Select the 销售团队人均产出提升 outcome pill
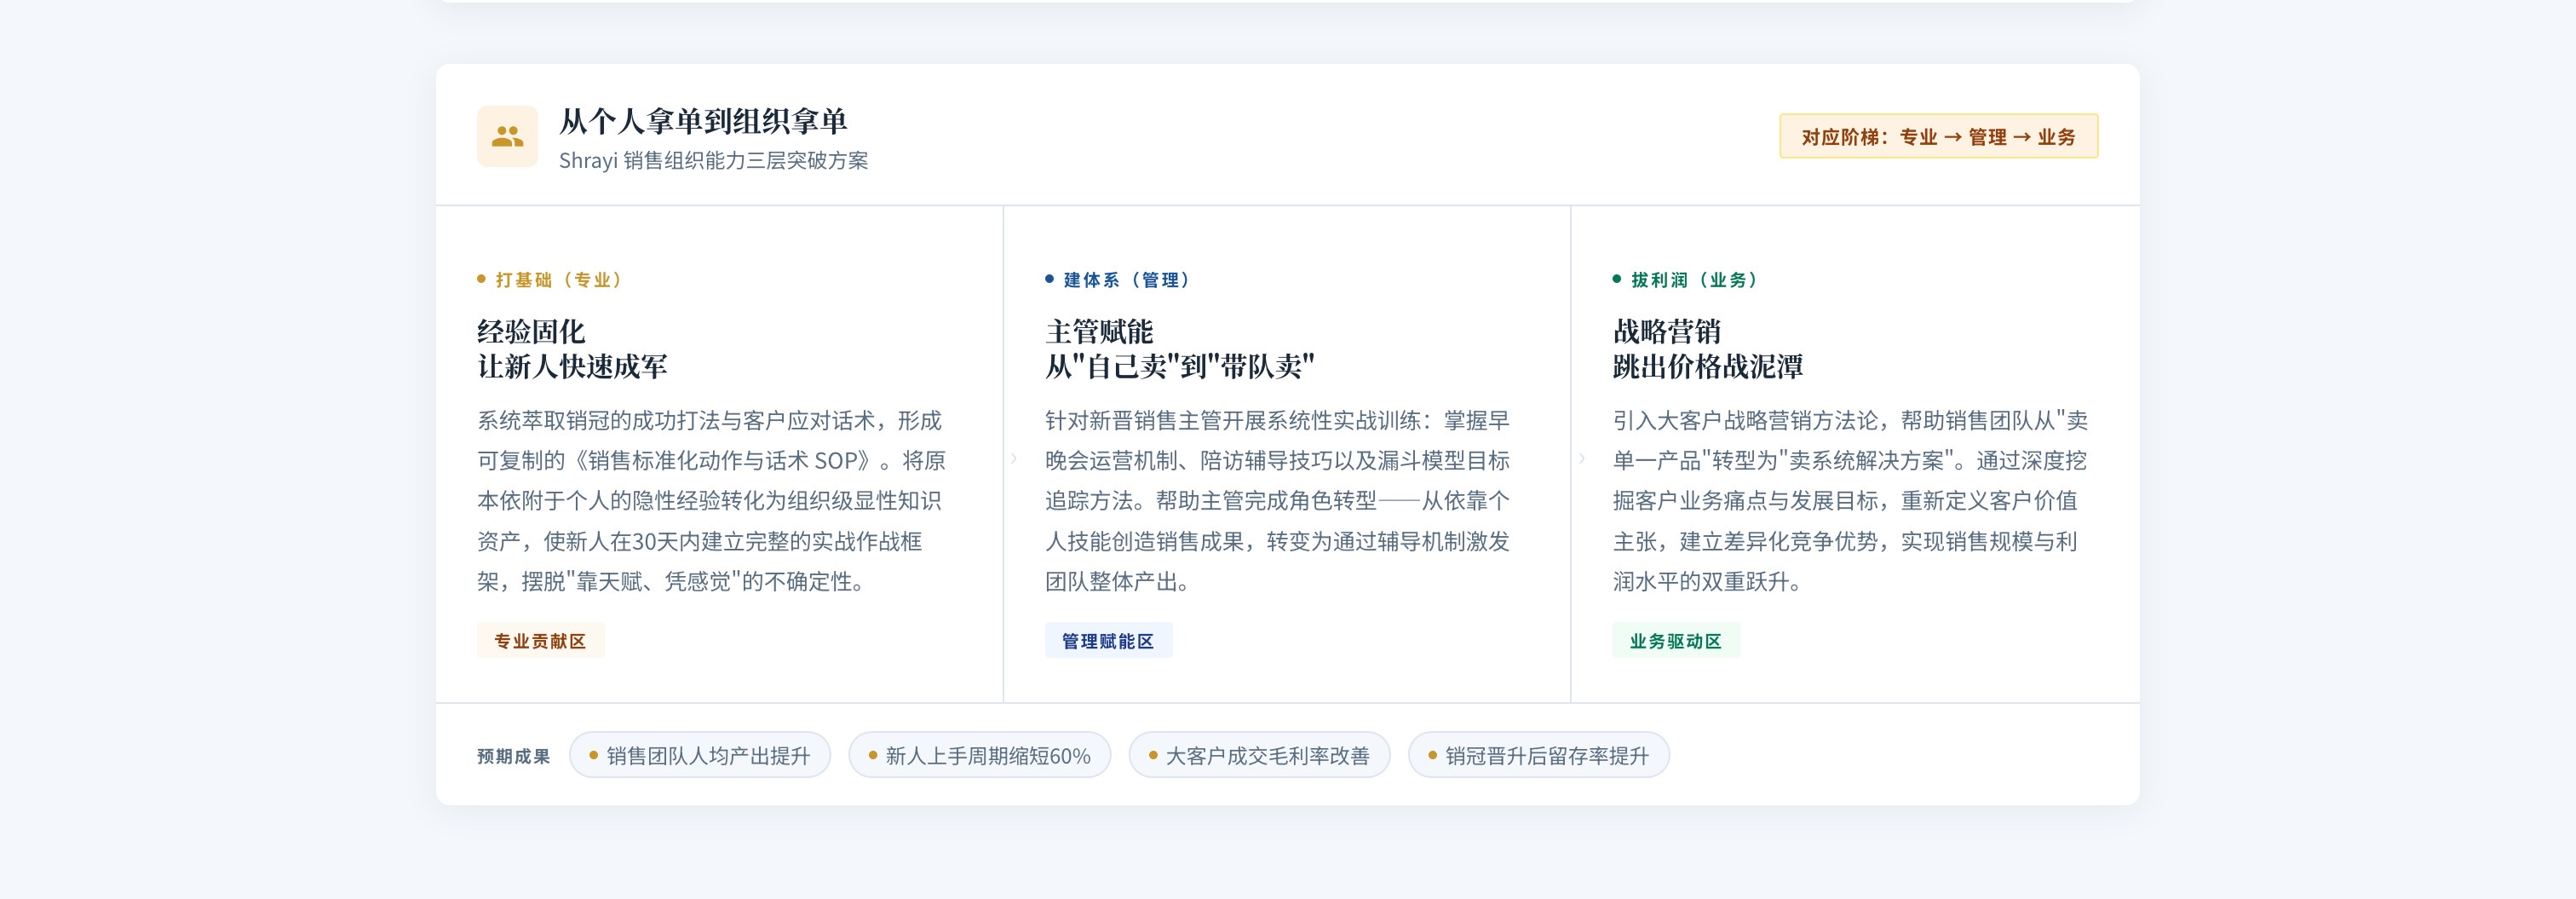Image resolution: width=2576 pixels, height=899 pixels. 699,756
